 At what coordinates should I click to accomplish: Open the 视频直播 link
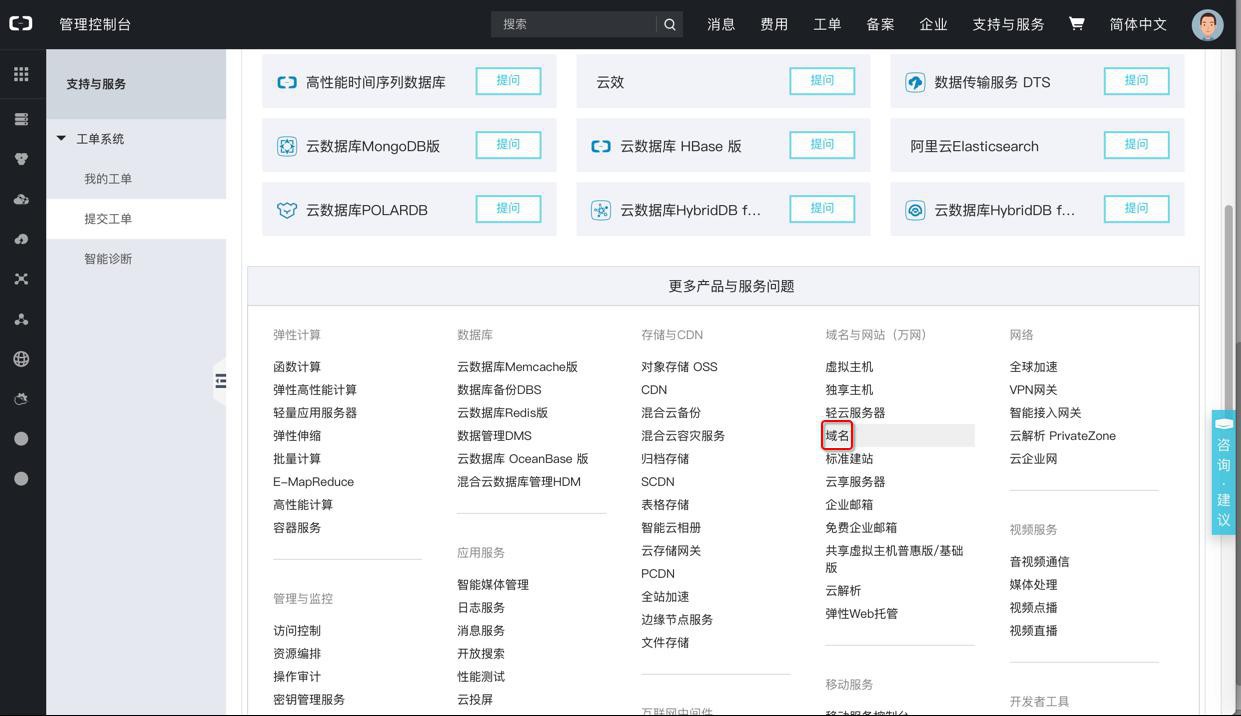click(x=1033, y=631)
